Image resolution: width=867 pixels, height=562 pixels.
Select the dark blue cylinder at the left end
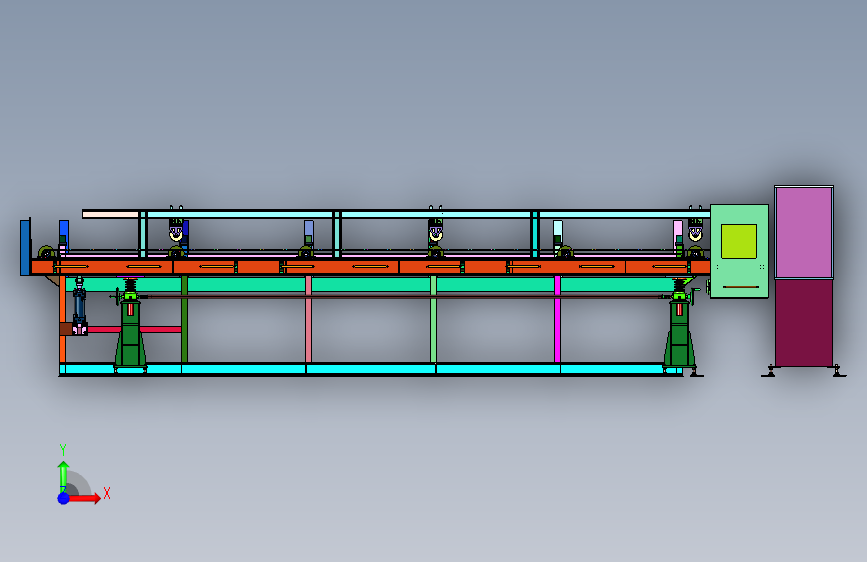point(80,305)
